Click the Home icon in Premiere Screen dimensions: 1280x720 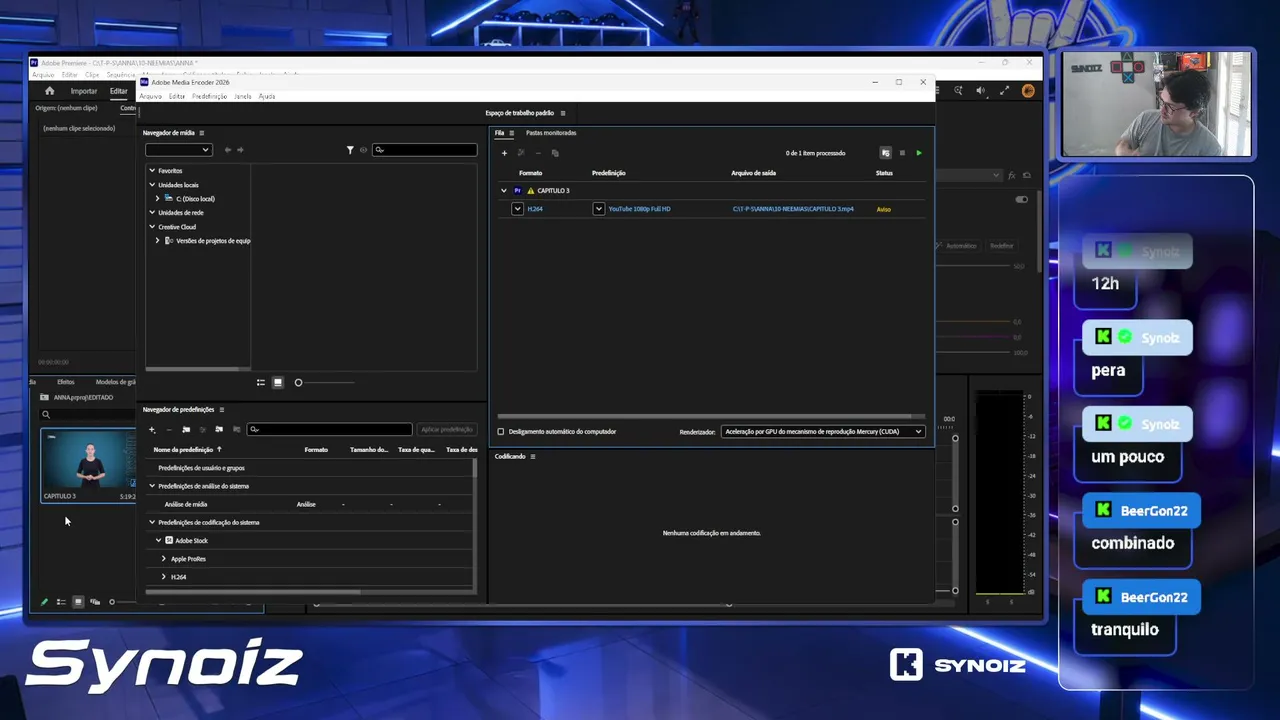50,91
